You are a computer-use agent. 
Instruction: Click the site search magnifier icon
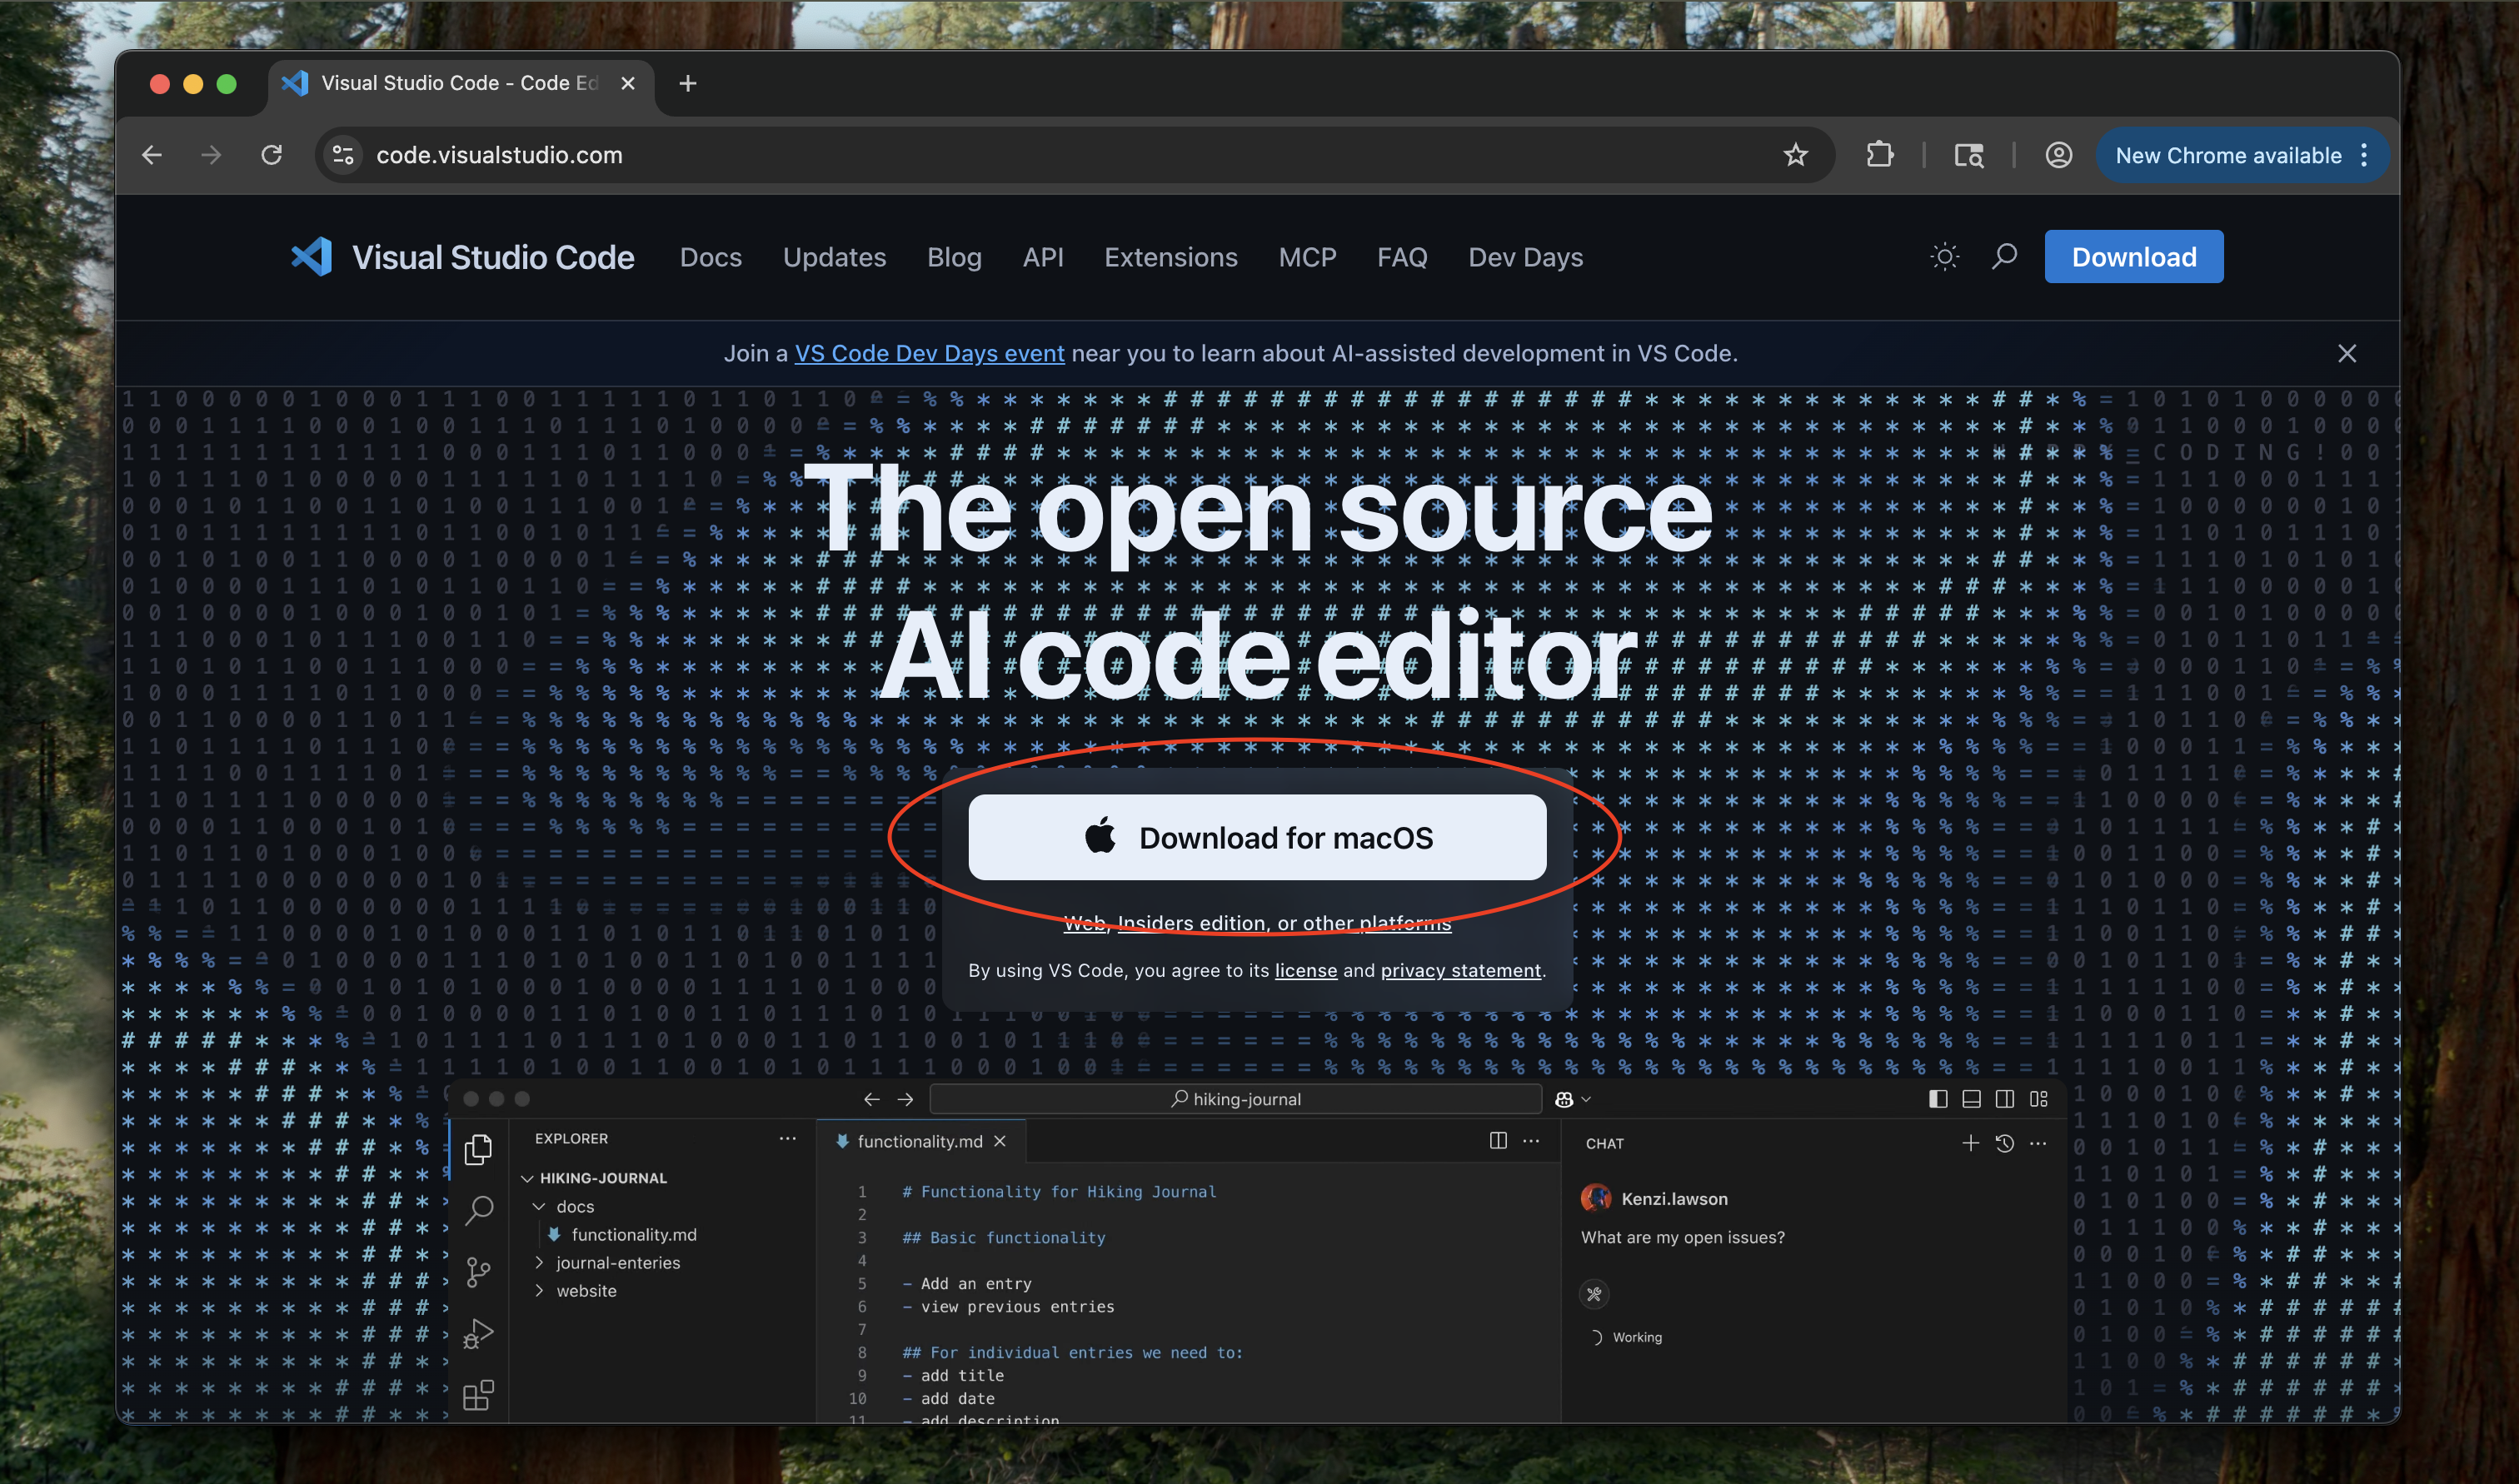[2004, 257]
